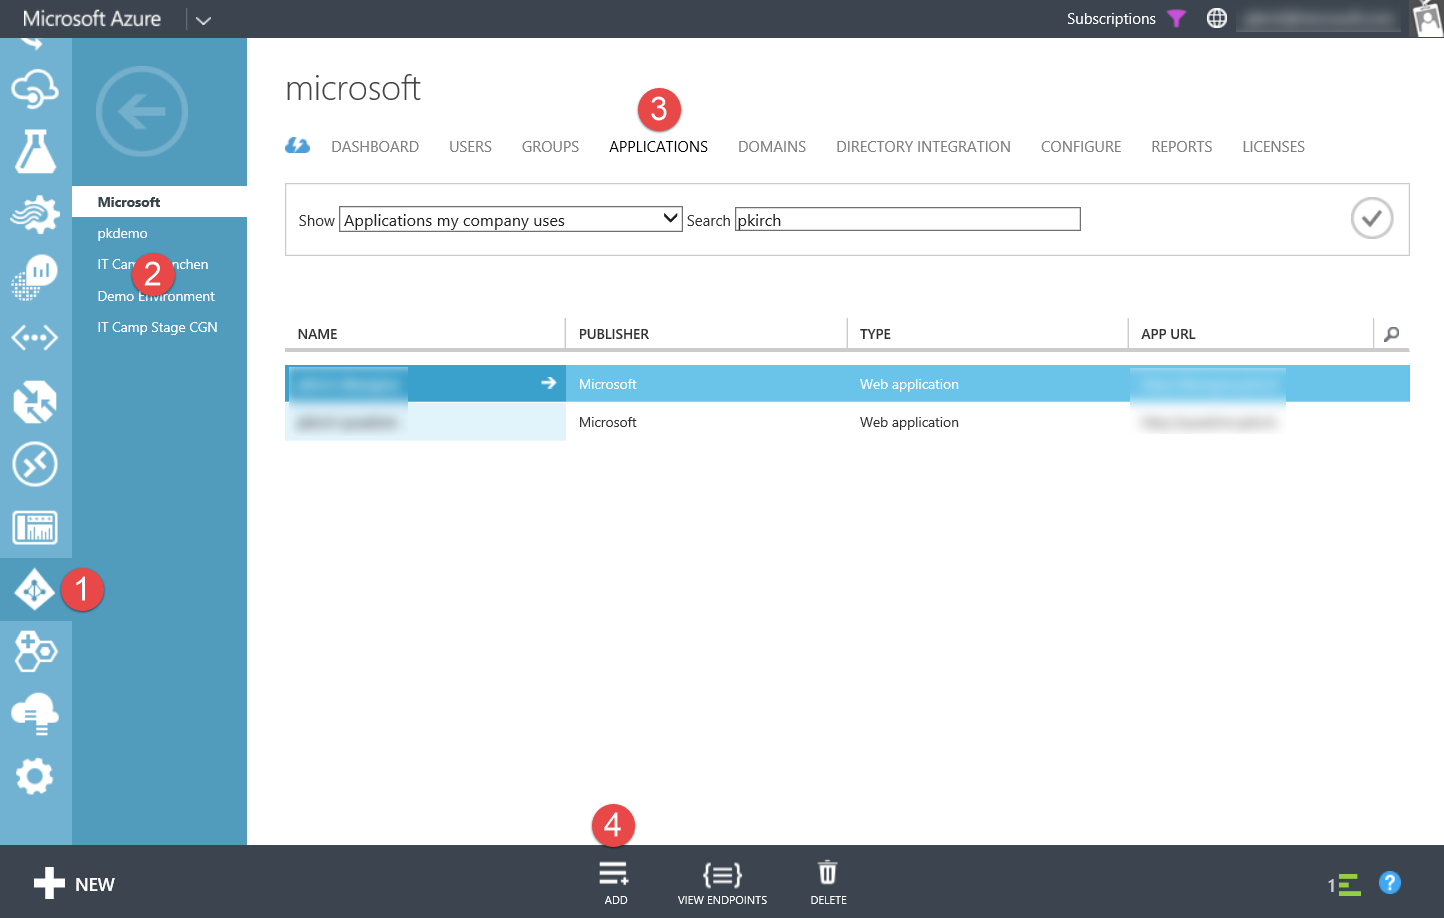Click Microsoft publisher in the unselected second row
1444x918 pixels.
point(607,422)
